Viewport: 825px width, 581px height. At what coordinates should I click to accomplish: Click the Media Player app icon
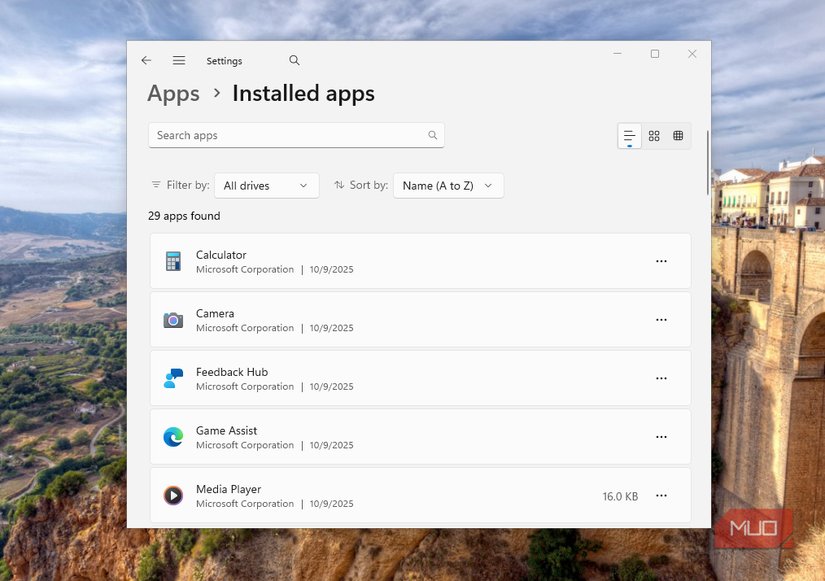(173, 496)
